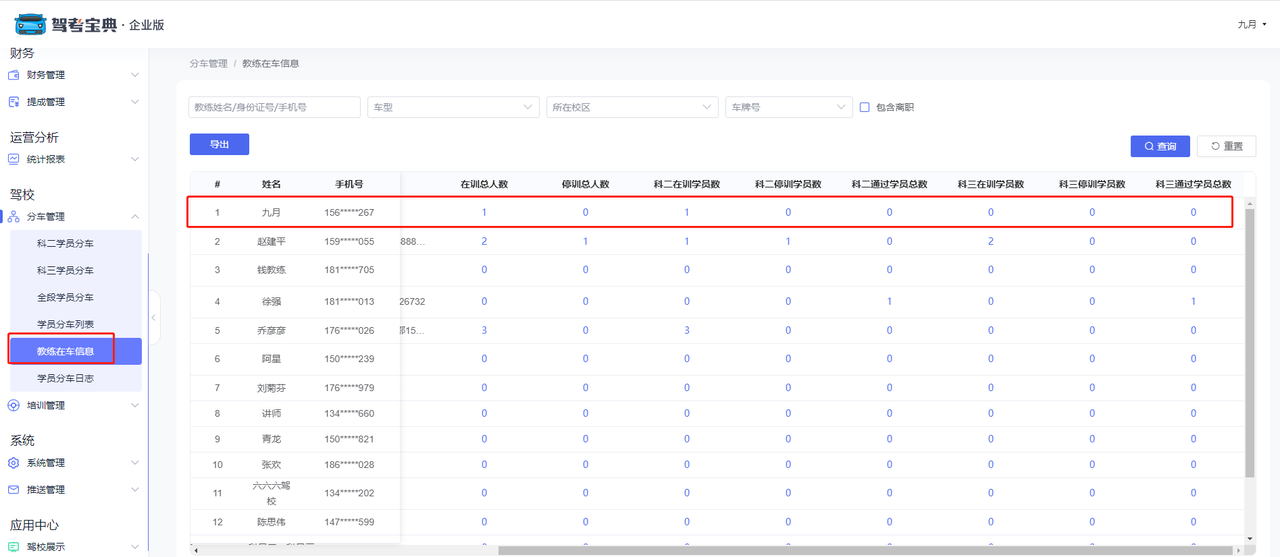Click the 教练姓名/身份证号/手机号 search field
Viewport: 1280px width, 557px height.
point(274,107)
